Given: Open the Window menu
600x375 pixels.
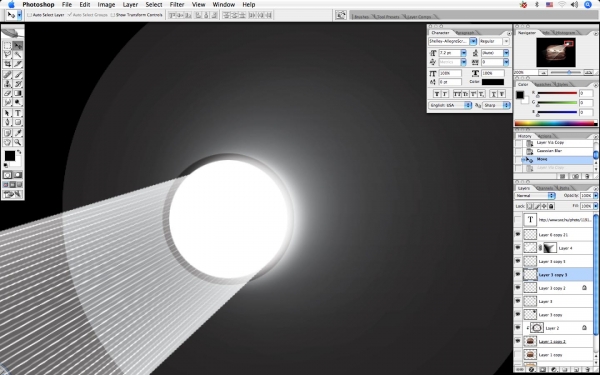Looking at the screenshot, I should [223, 5].
